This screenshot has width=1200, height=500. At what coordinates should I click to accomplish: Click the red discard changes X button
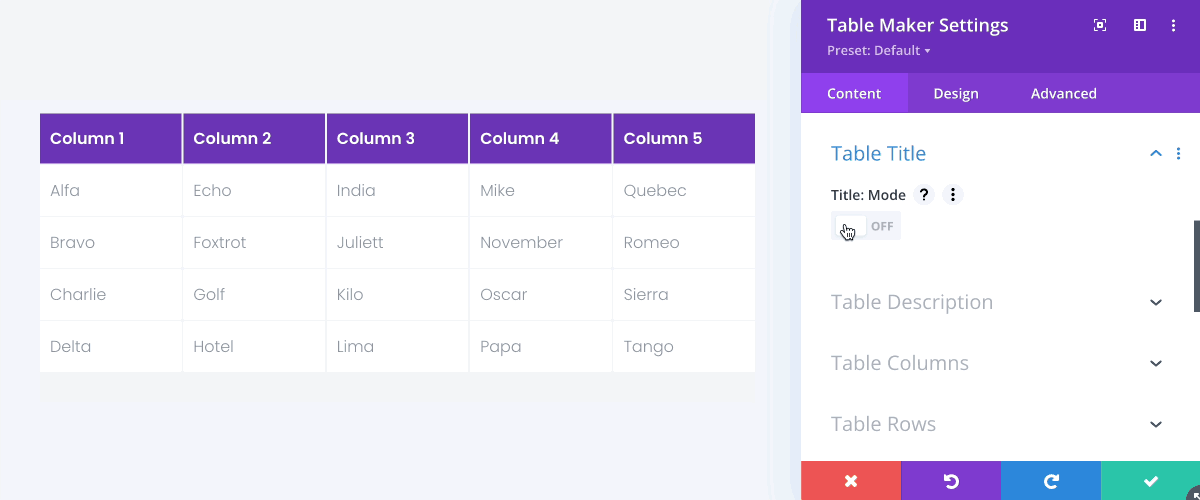[851, 481]
